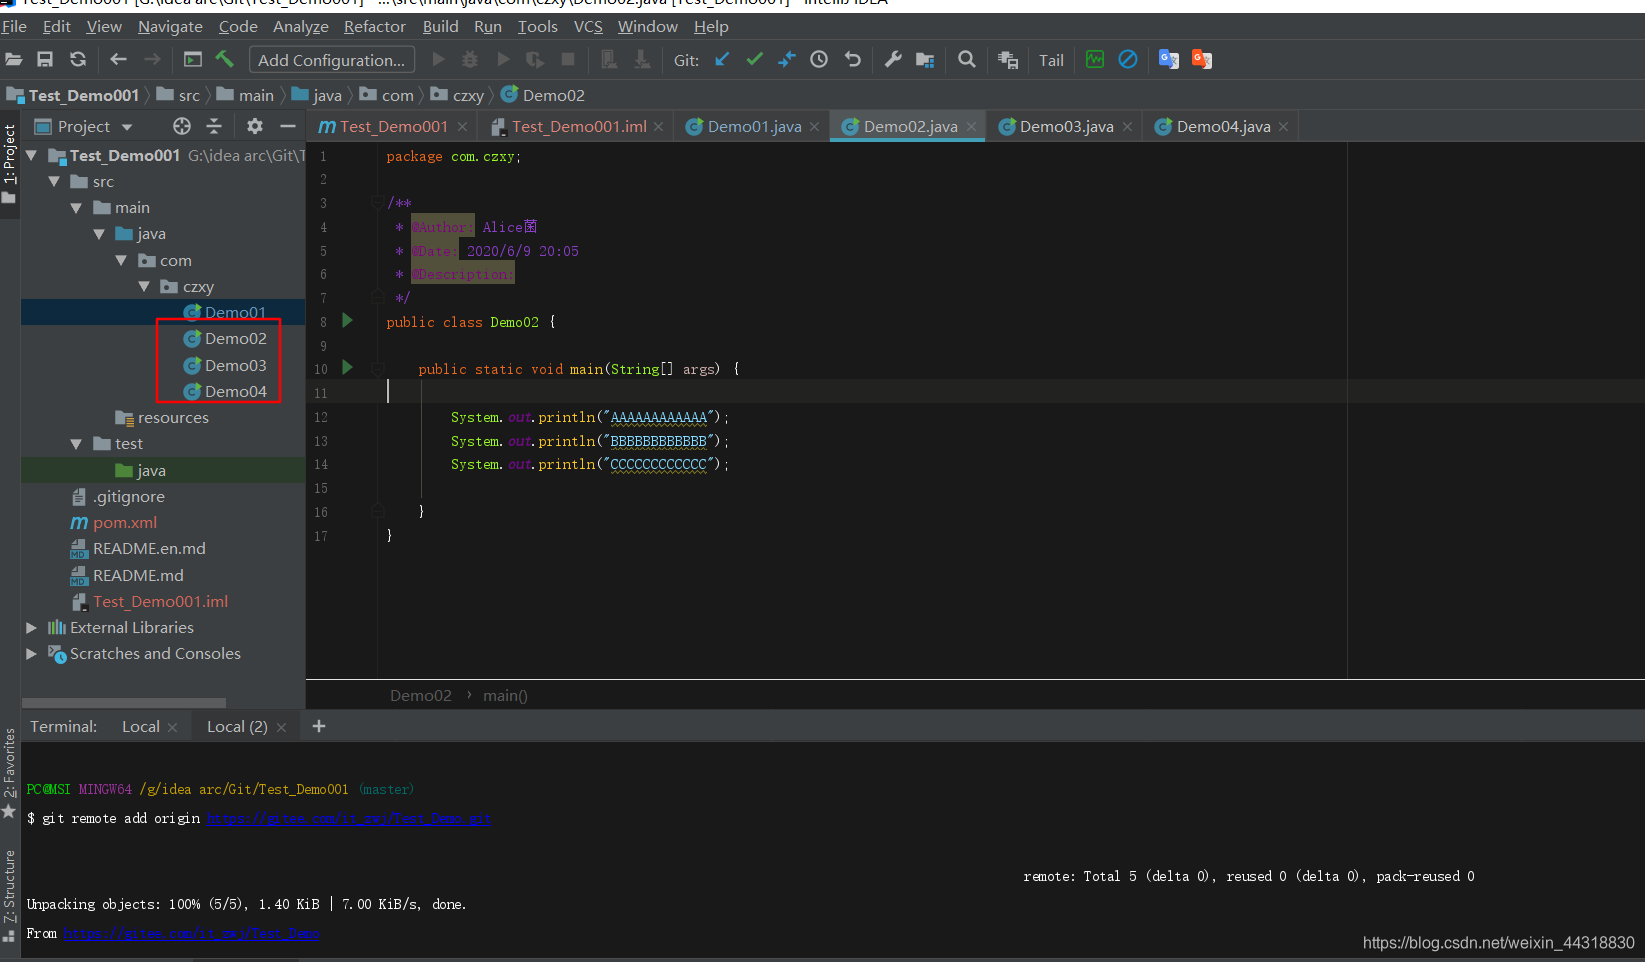The image size is (1645, 962).
Task: Open Search Everywhere magnifier icon
Action: click(x=966, y=60)
